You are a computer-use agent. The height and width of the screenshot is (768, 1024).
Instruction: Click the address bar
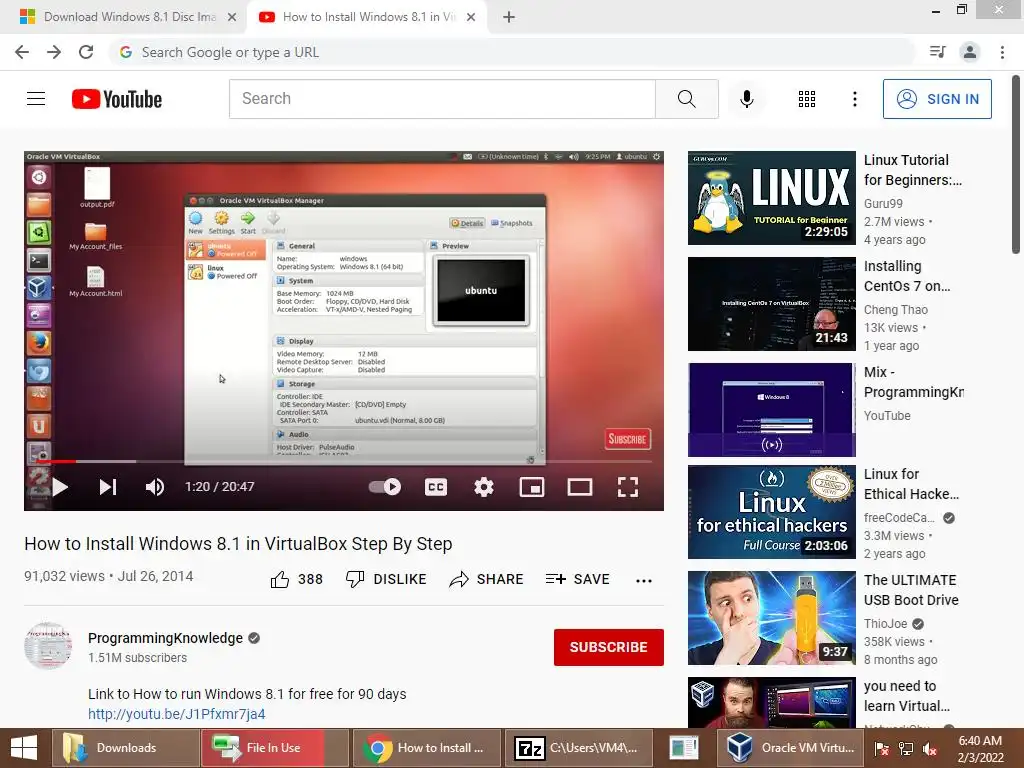click(513, 52)
